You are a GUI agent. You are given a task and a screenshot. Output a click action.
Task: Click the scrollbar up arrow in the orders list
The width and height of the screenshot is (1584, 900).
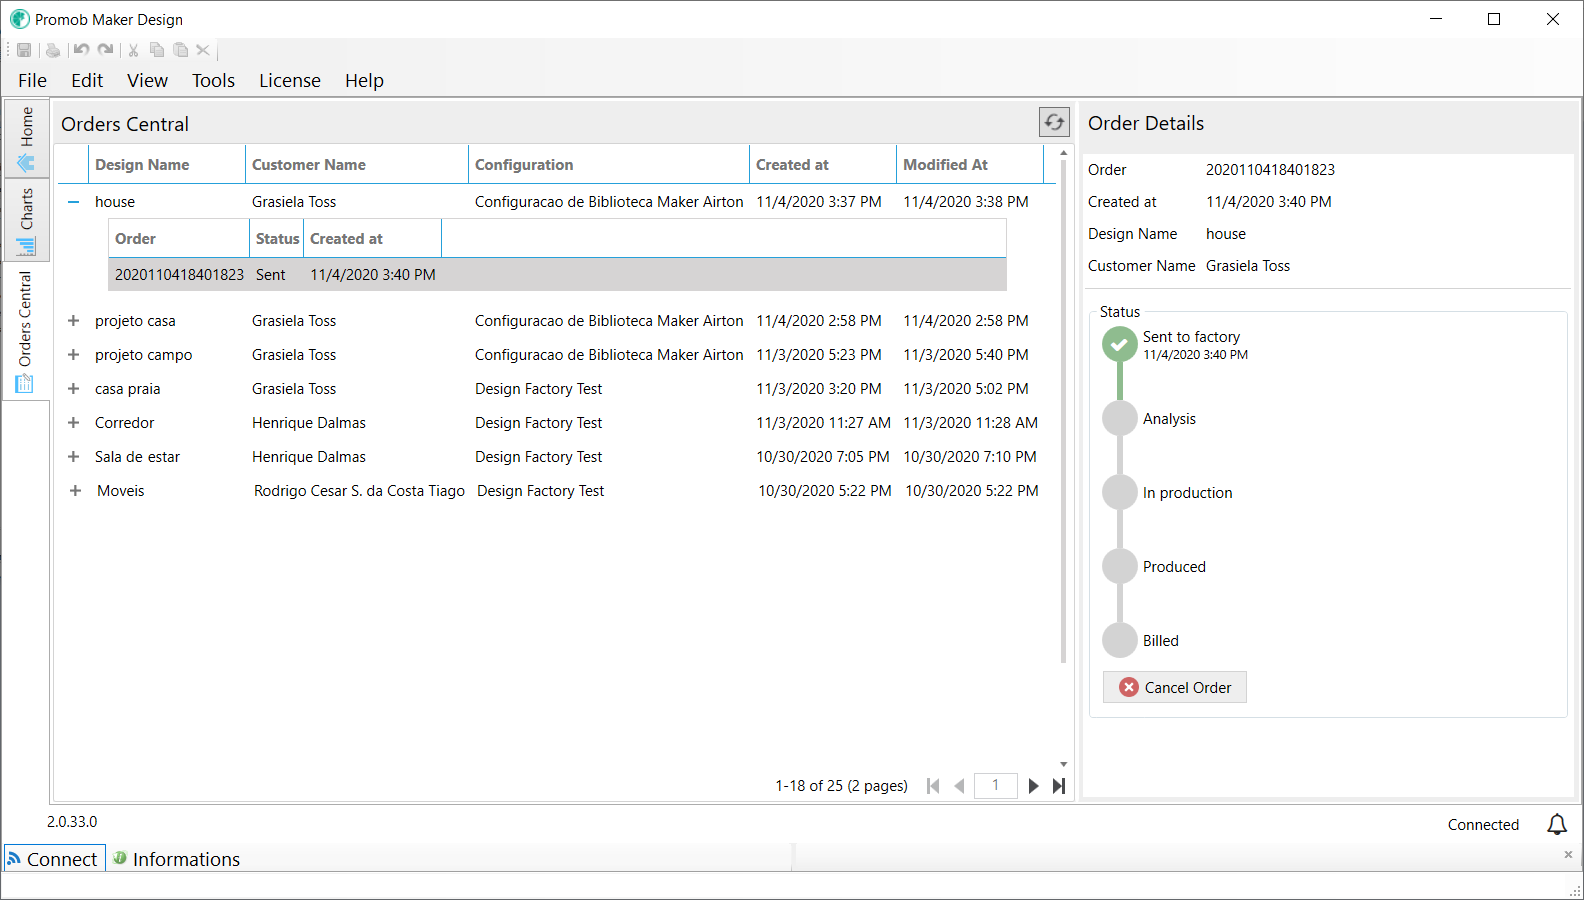pos(1063,152)
